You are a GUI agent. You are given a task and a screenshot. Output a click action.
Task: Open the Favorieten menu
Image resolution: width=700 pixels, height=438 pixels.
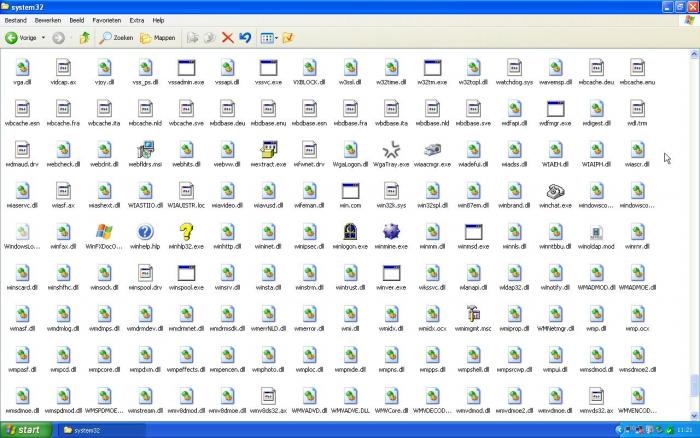[107, 20]
